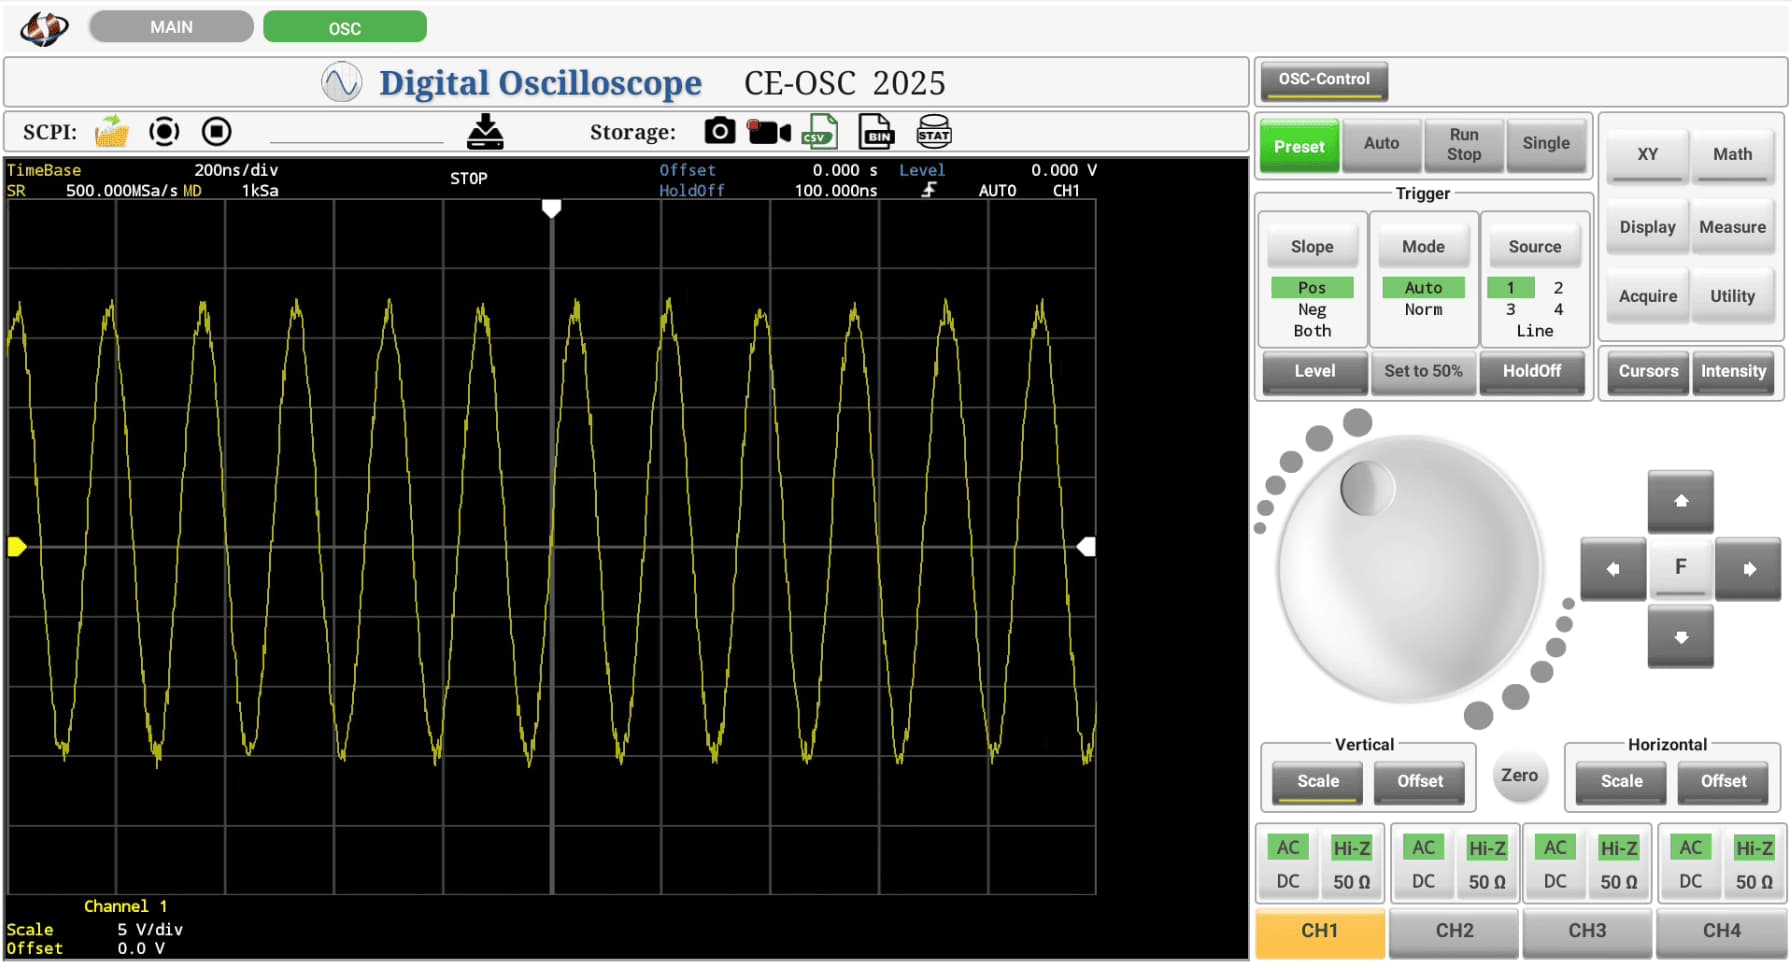This screenshot has width=1792, height=964.
Task: Select the yellow channel 1 ground marker
Action: coord(17,547)
